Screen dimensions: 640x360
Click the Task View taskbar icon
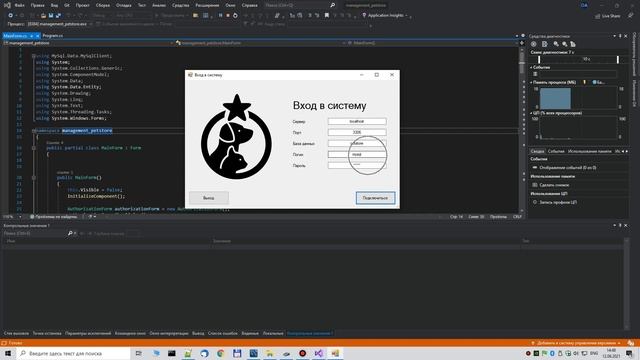(139, 353)
